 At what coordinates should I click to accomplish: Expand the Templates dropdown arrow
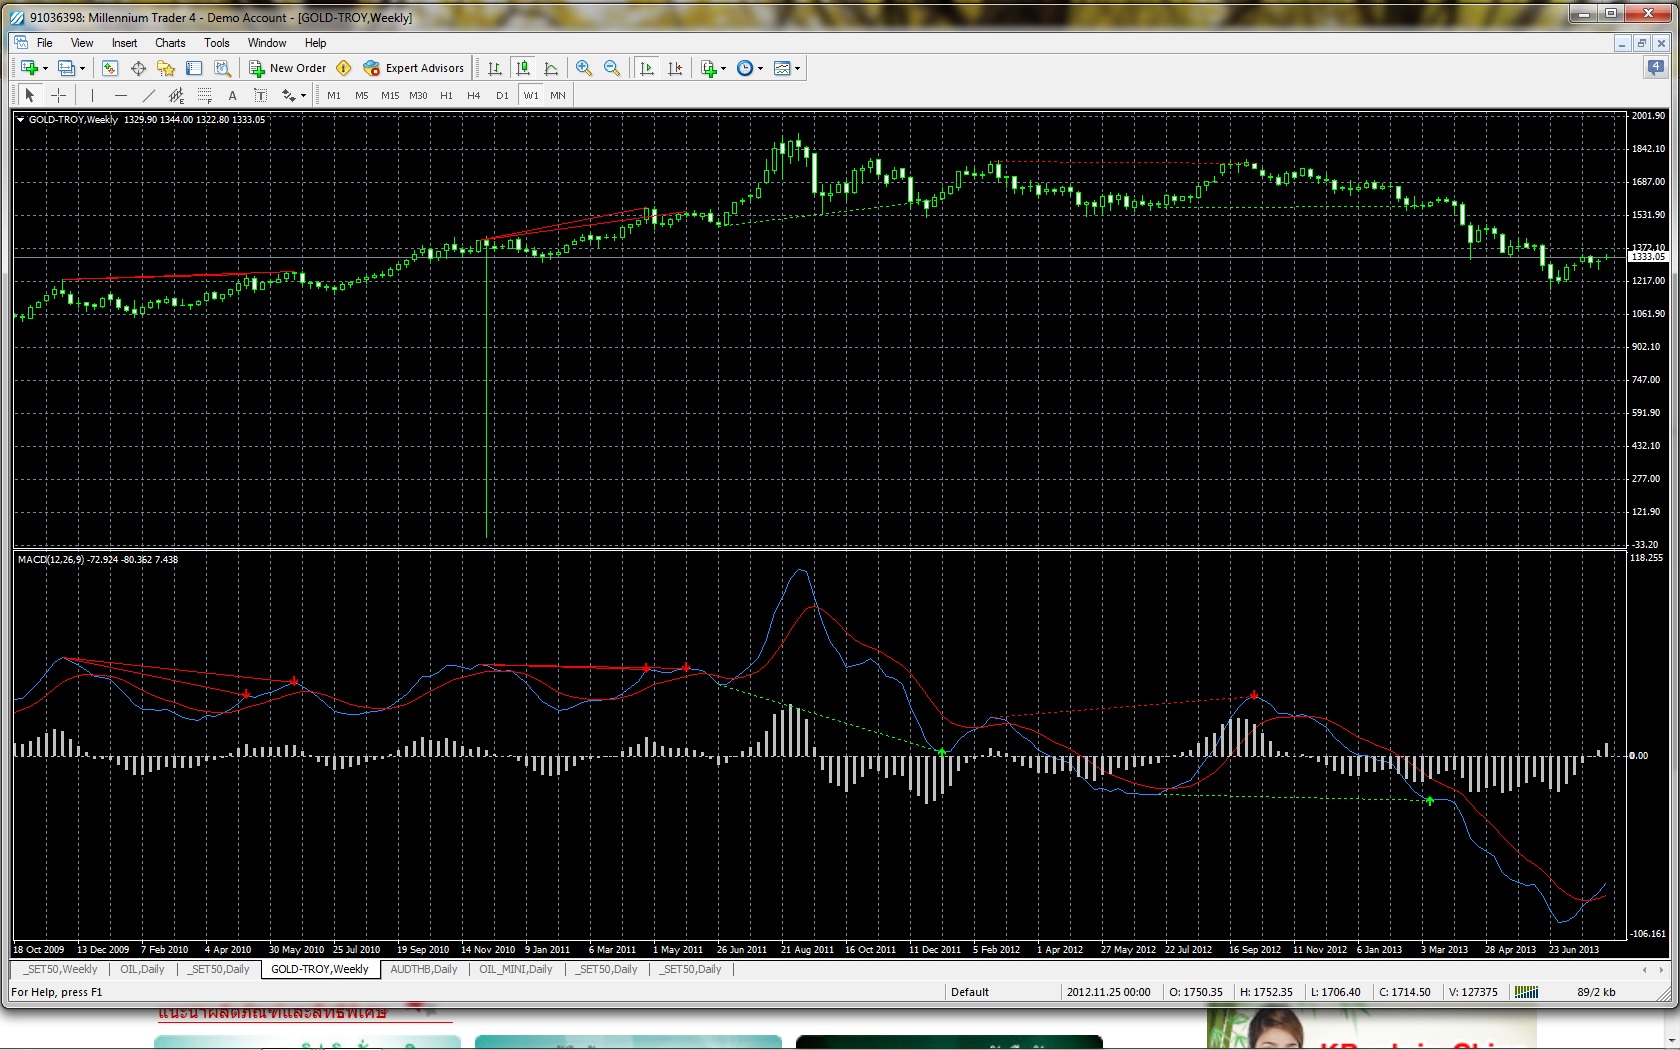pyautogui.click(x=797, y=68)
